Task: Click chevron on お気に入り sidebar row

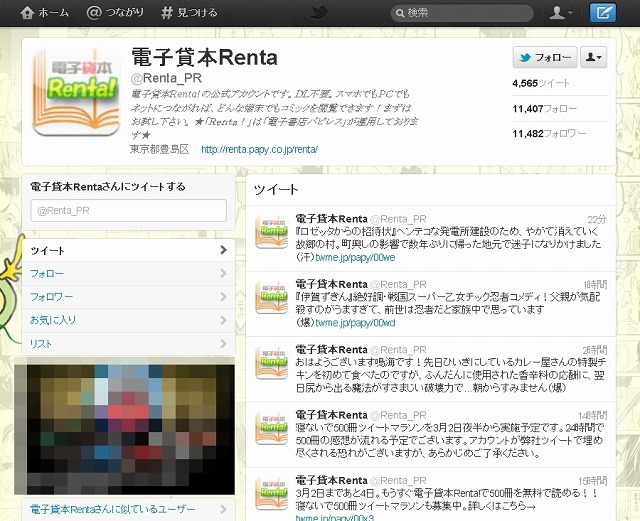Action: (223, 320)
